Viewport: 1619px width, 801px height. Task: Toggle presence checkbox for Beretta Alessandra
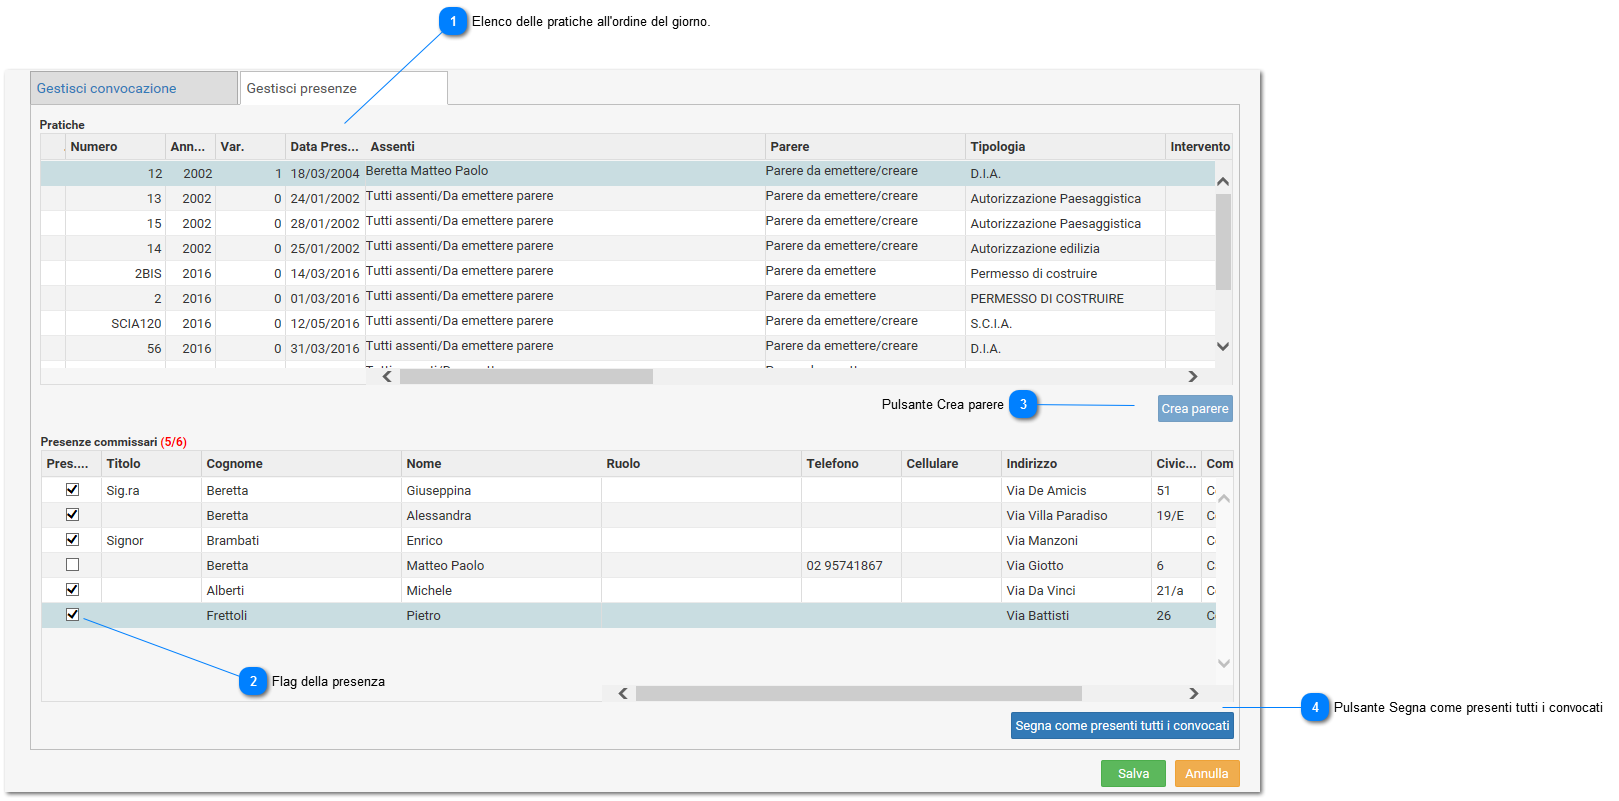pos(72,514)
